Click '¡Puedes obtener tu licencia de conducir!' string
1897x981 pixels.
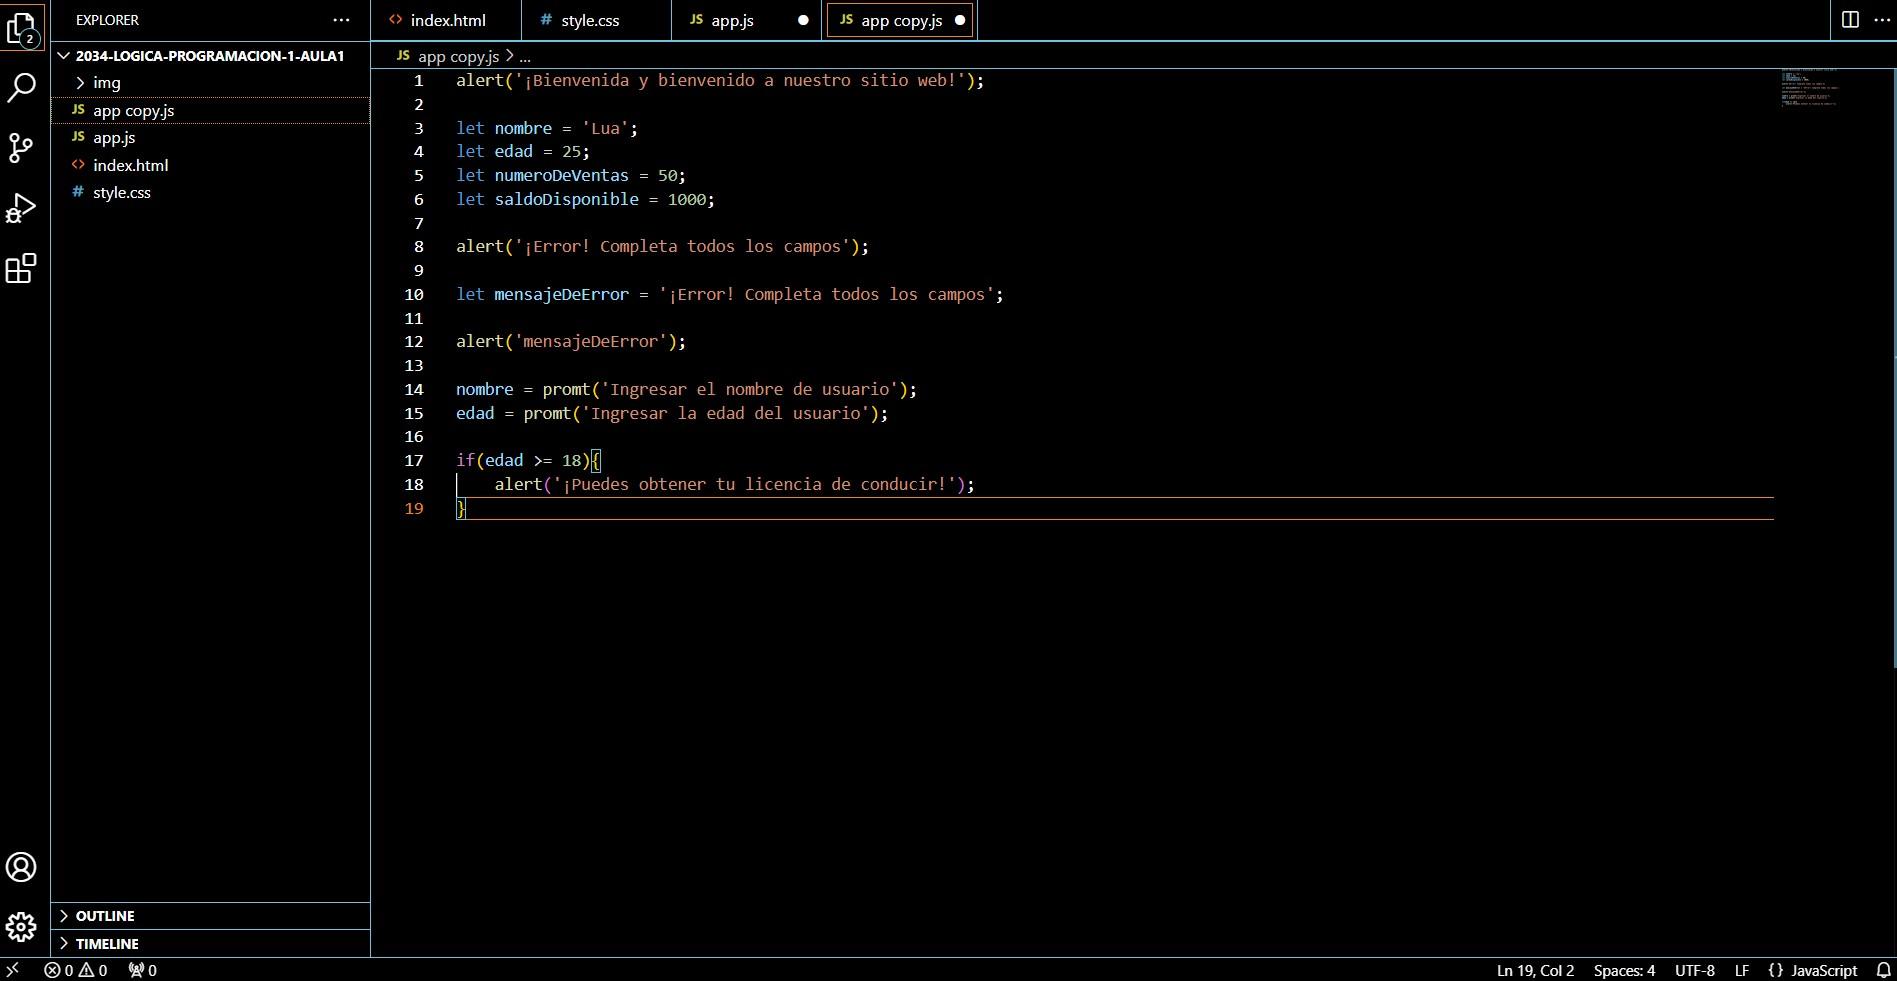click(754, 484)
